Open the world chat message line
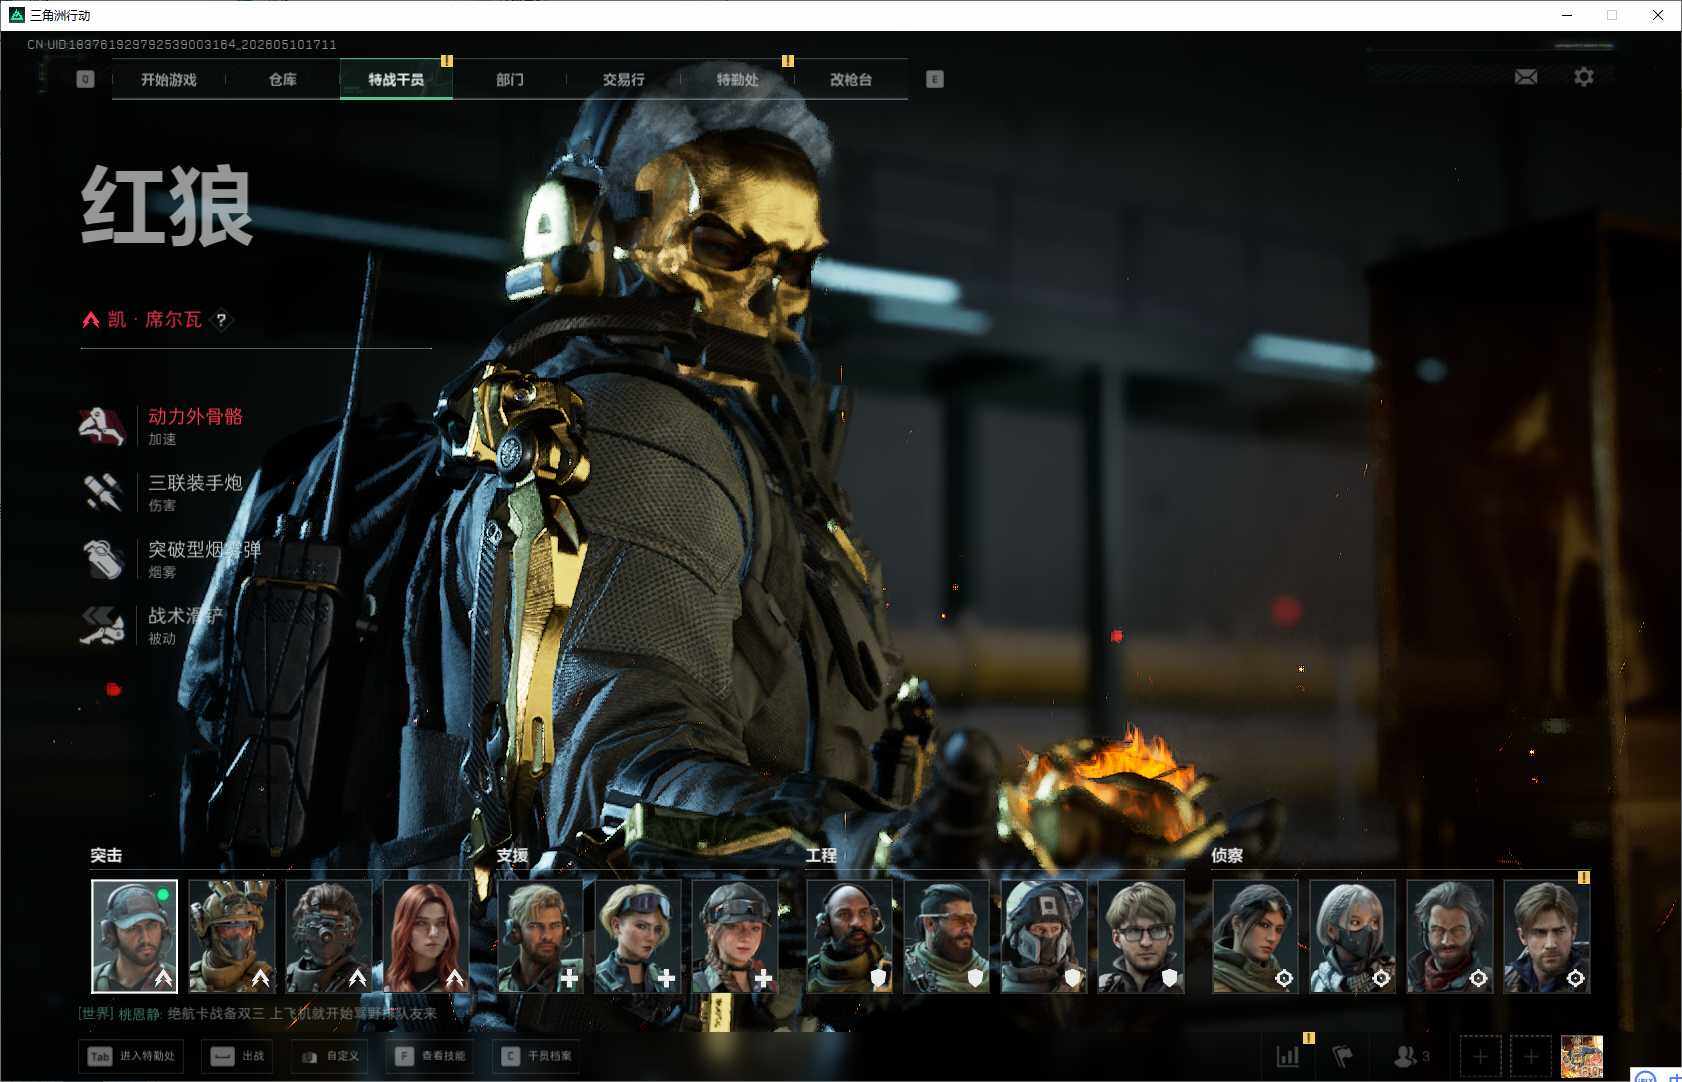1682x1082 pixels. (258, 1014)
